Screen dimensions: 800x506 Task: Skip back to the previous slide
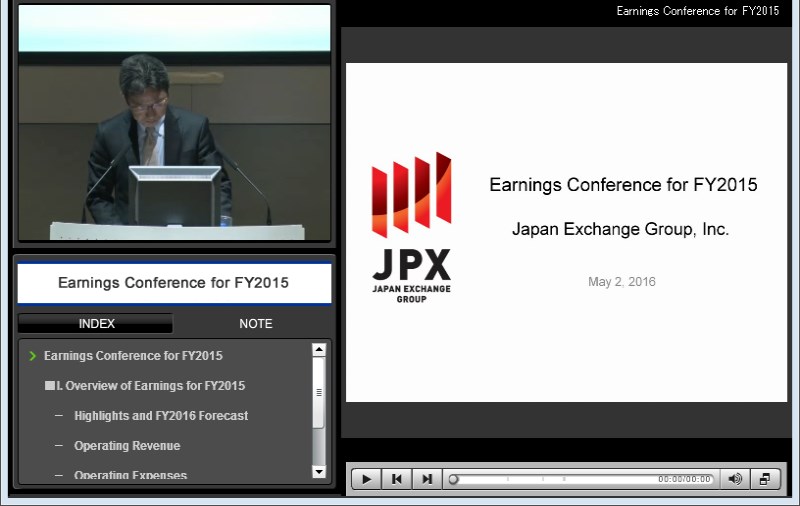[x=396, y=479]
